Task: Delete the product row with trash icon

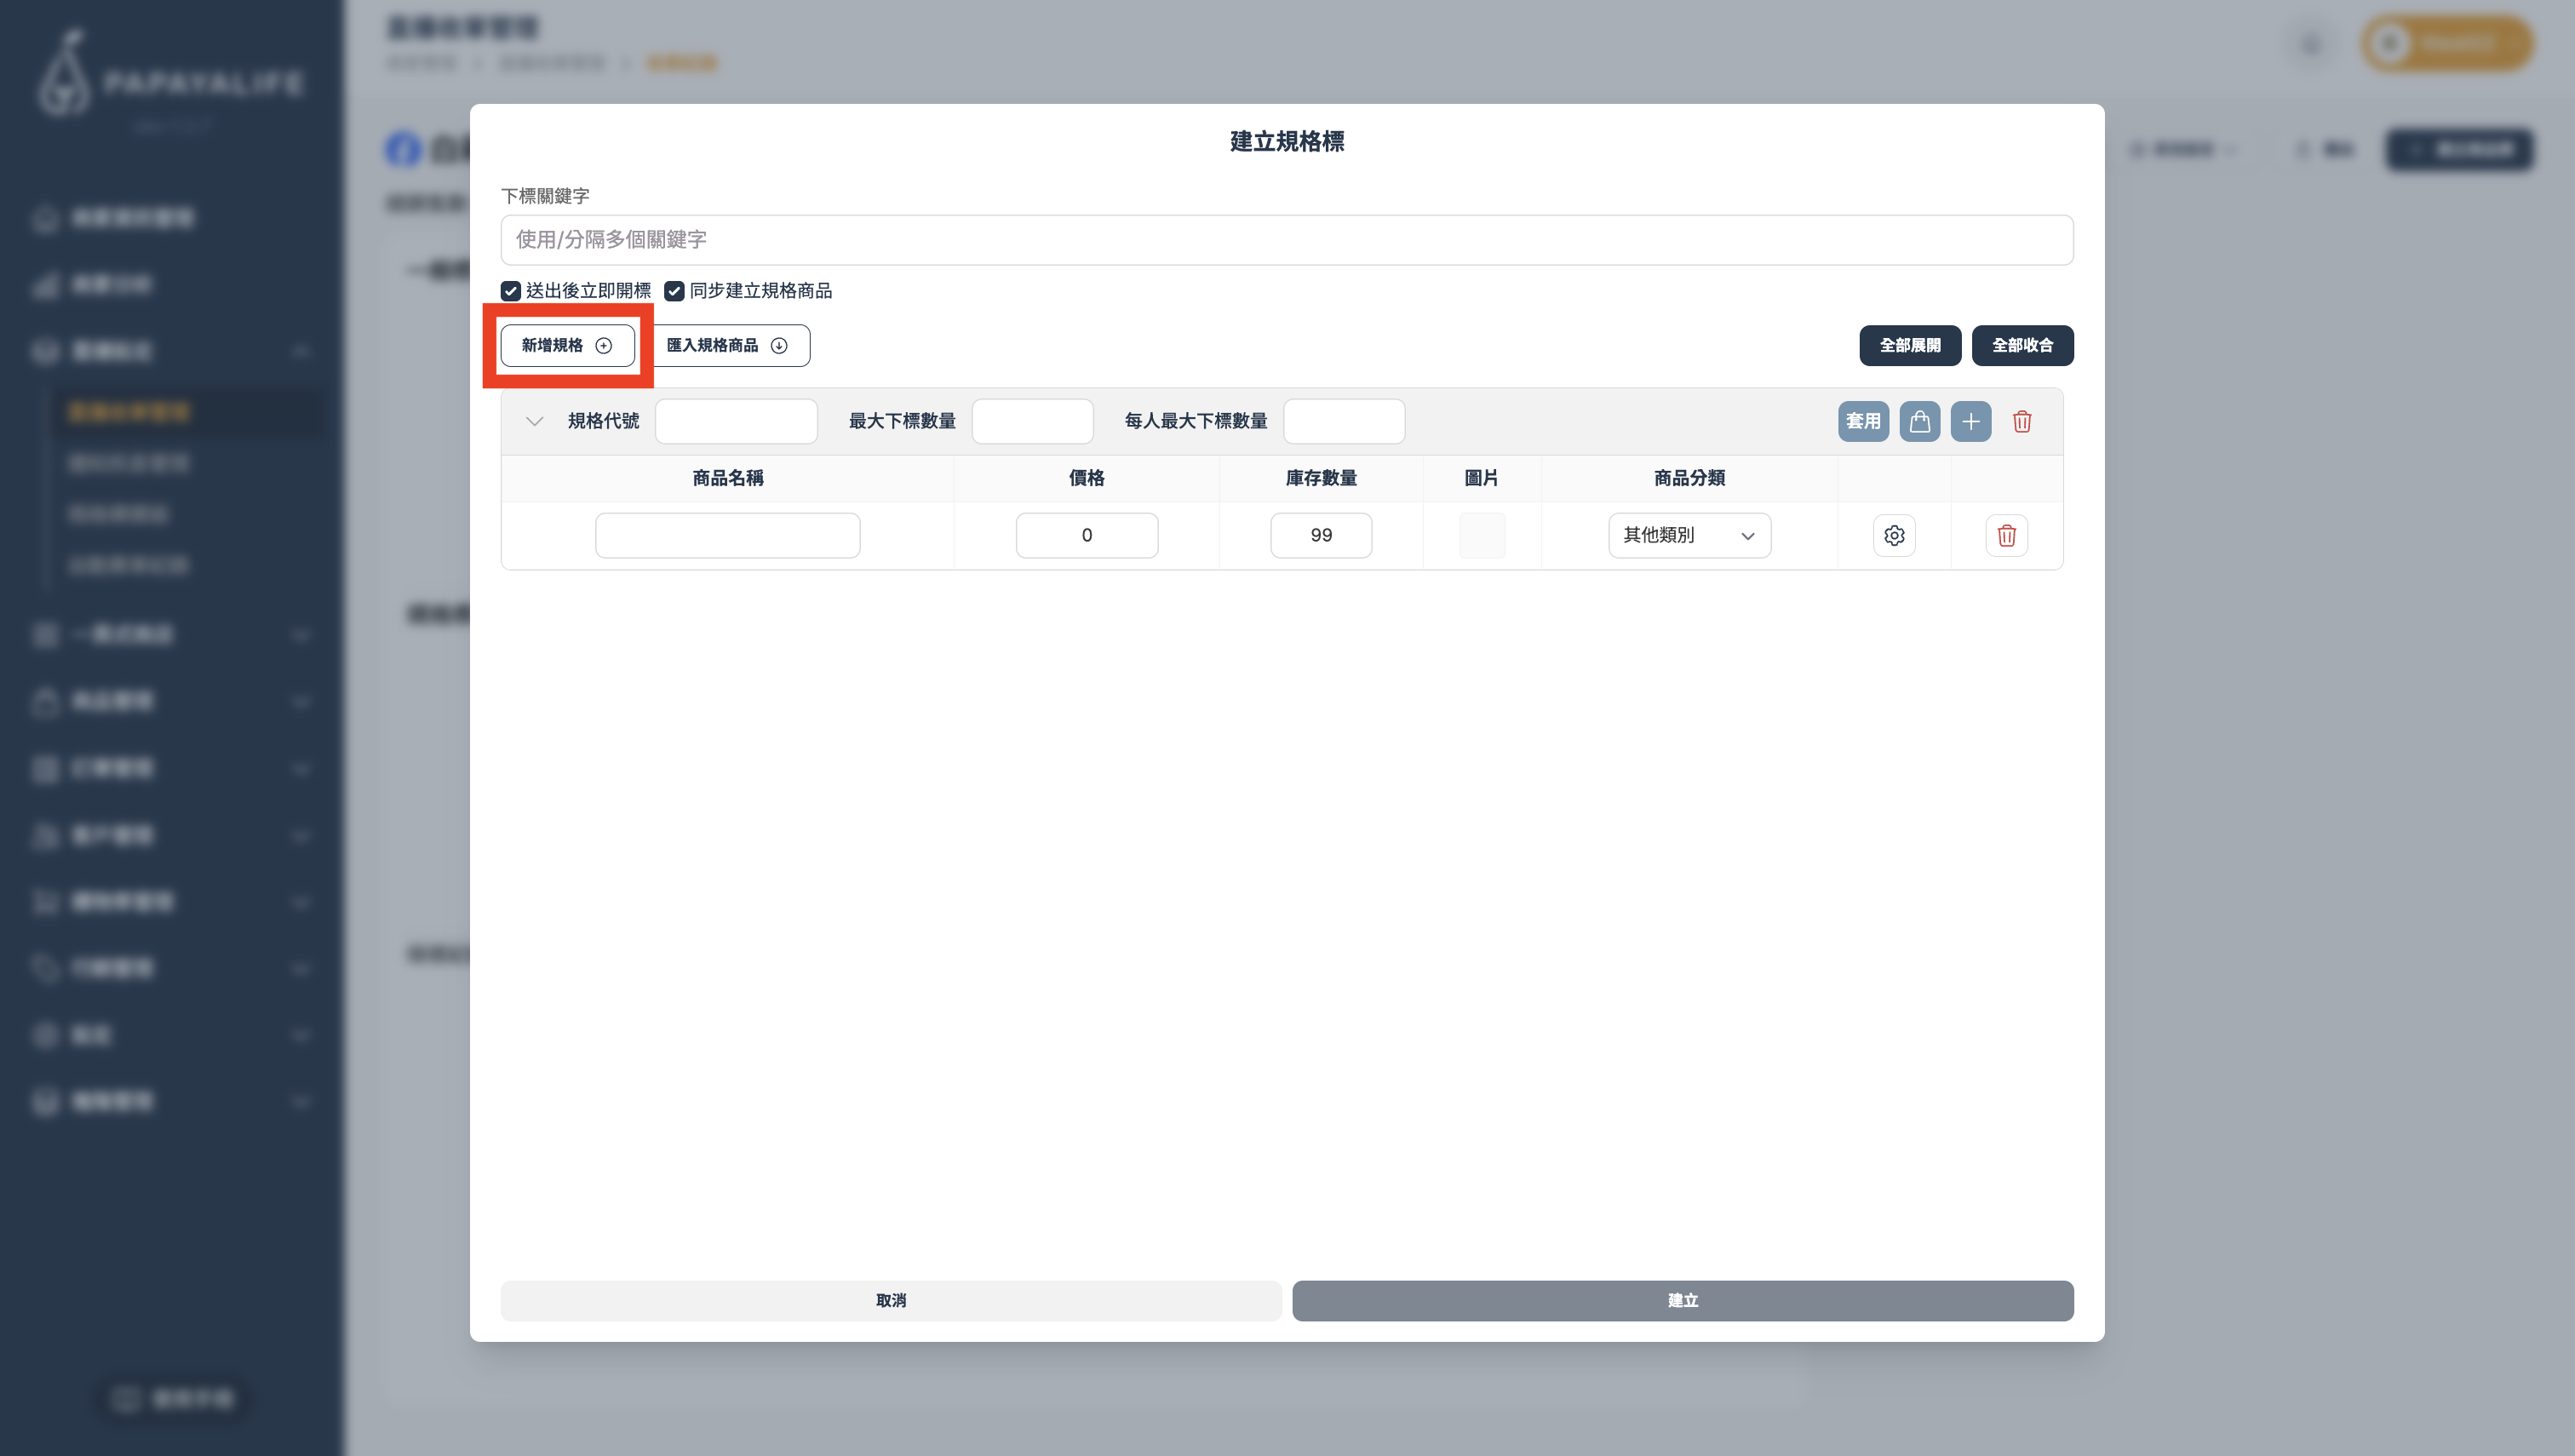Action: (x=2006, y=535)
